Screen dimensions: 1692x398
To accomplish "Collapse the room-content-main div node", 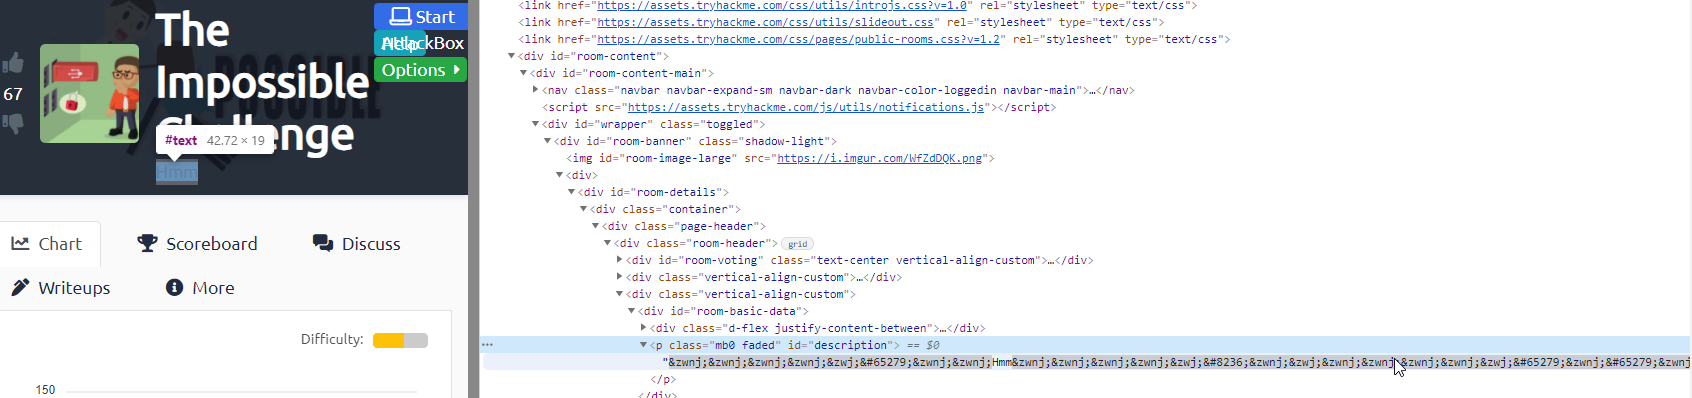I will (x=523, y=73).
